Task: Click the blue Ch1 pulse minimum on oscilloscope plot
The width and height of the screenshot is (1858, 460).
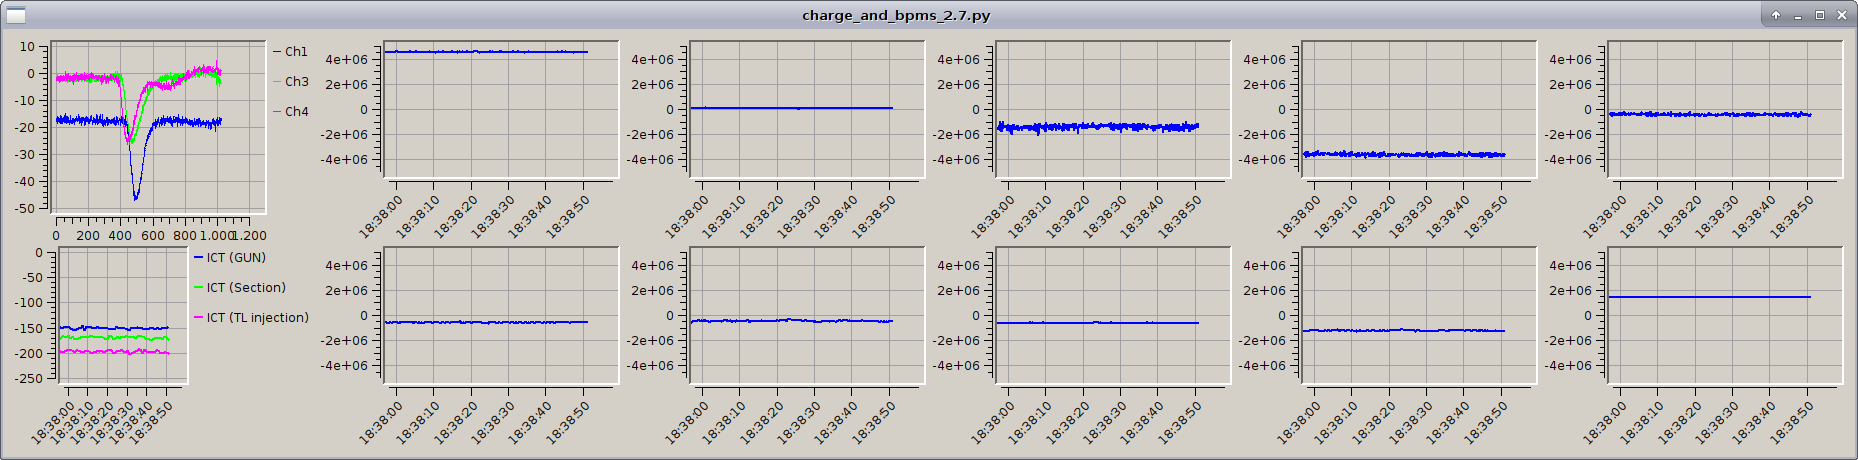Action: (x=136, y=196)
